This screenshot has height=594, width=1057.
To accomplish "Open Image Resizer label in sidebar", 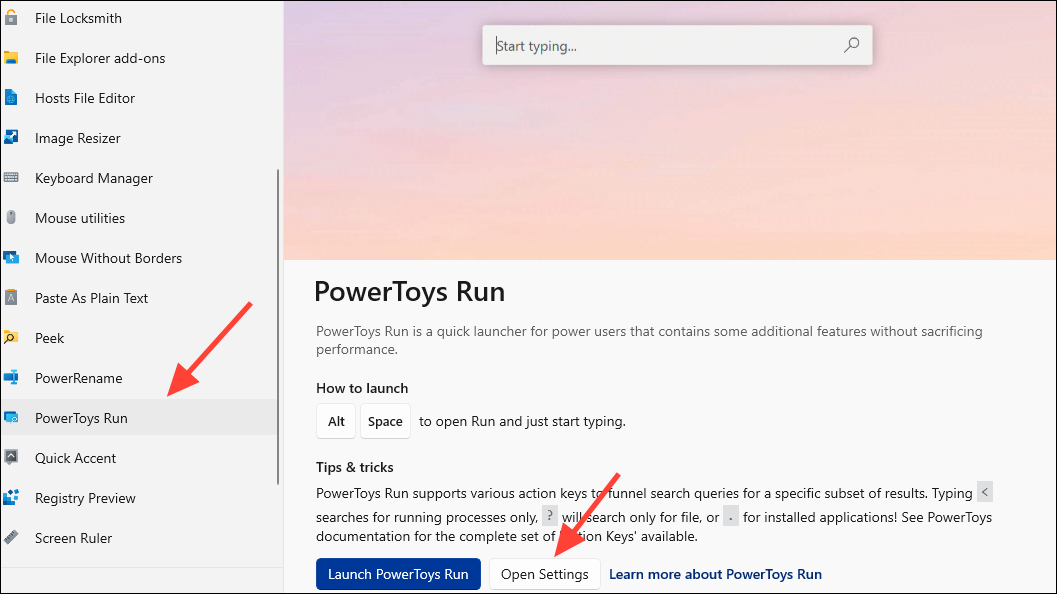I will point(78,138).
